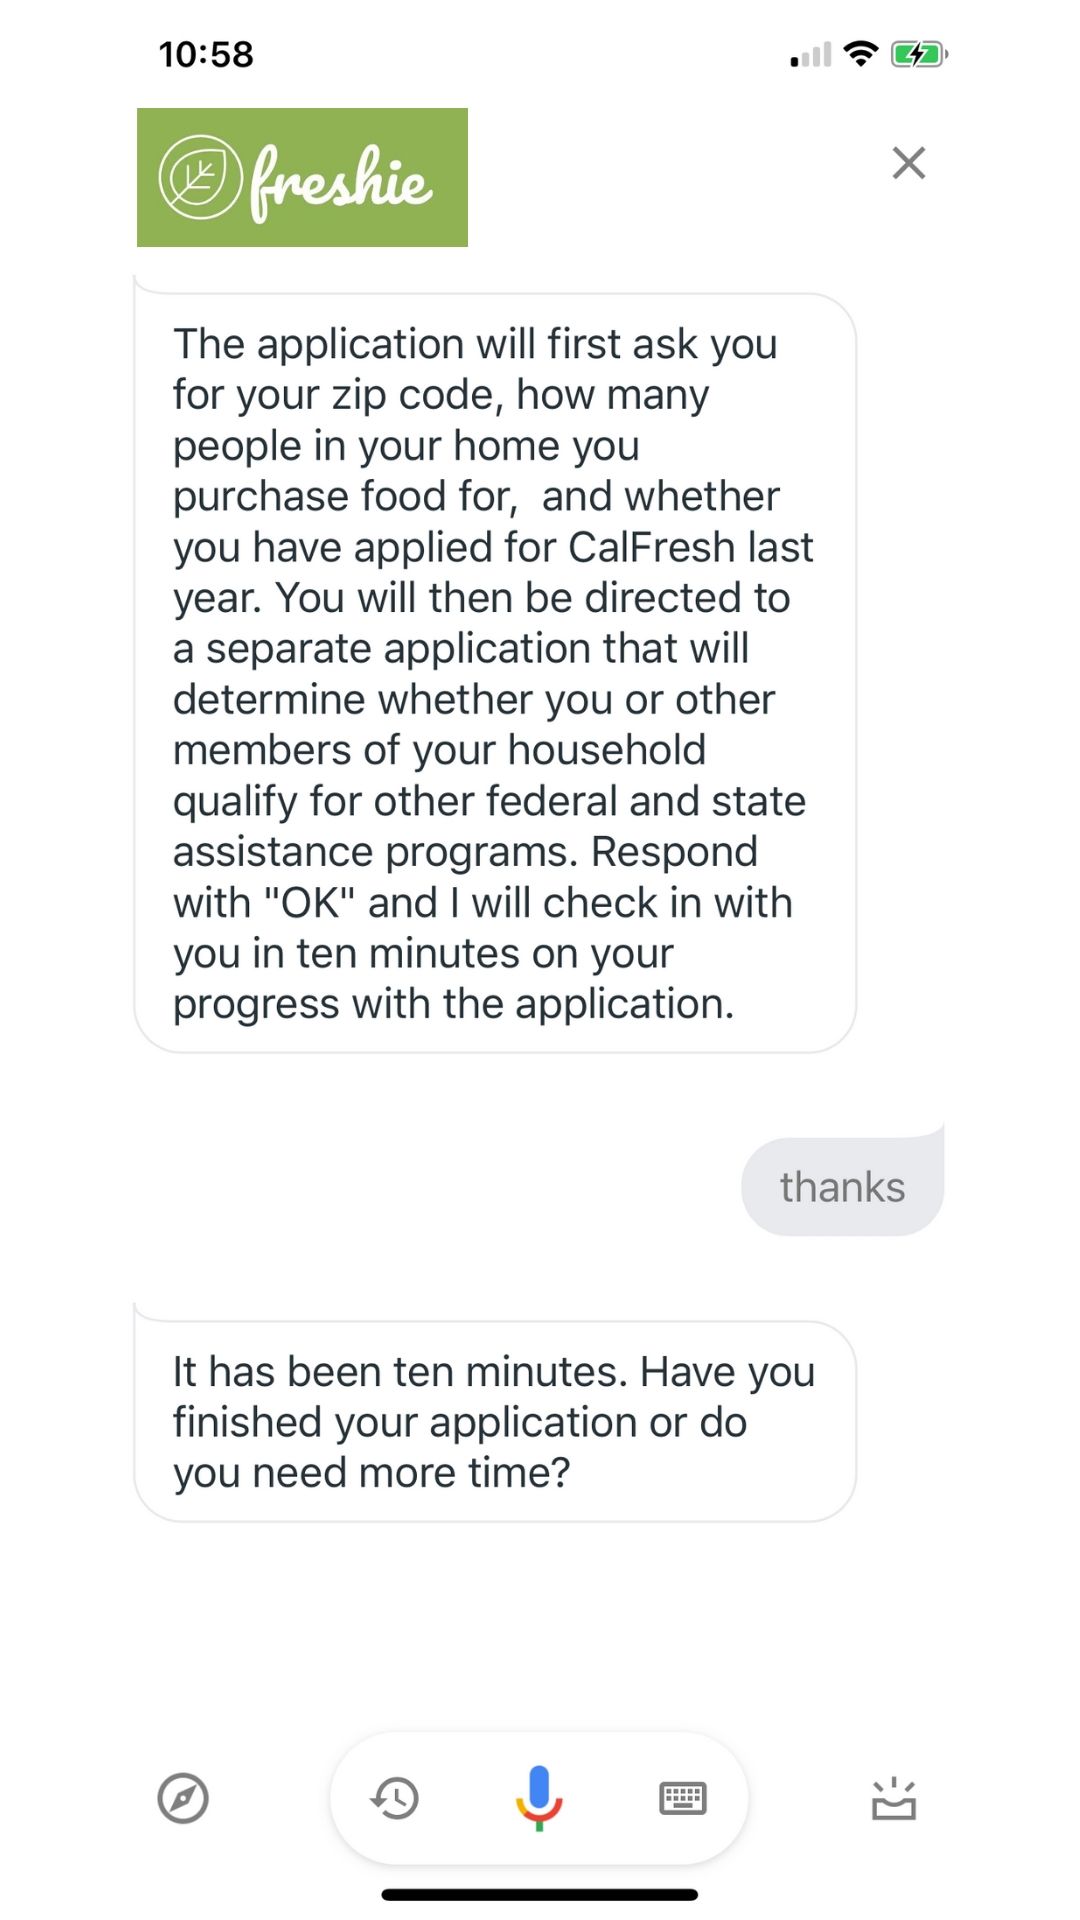Tap the compass Explore icon

(183, 1798)
